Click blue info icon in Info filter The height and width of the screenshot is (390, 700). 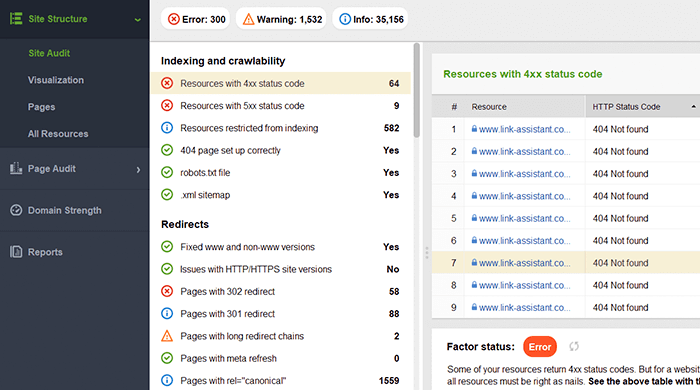345,19
